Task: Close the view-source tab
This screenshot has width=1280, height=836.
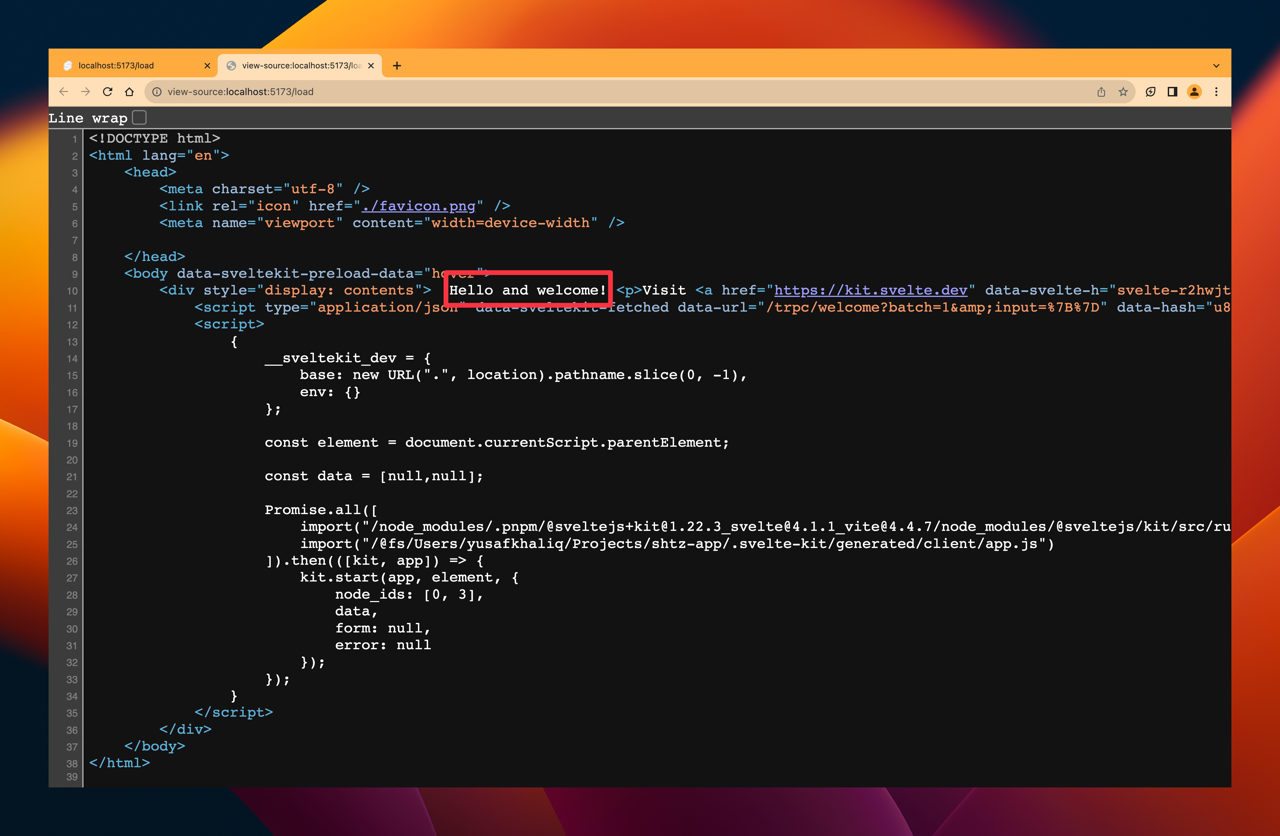Action: [x=371, y=66]
